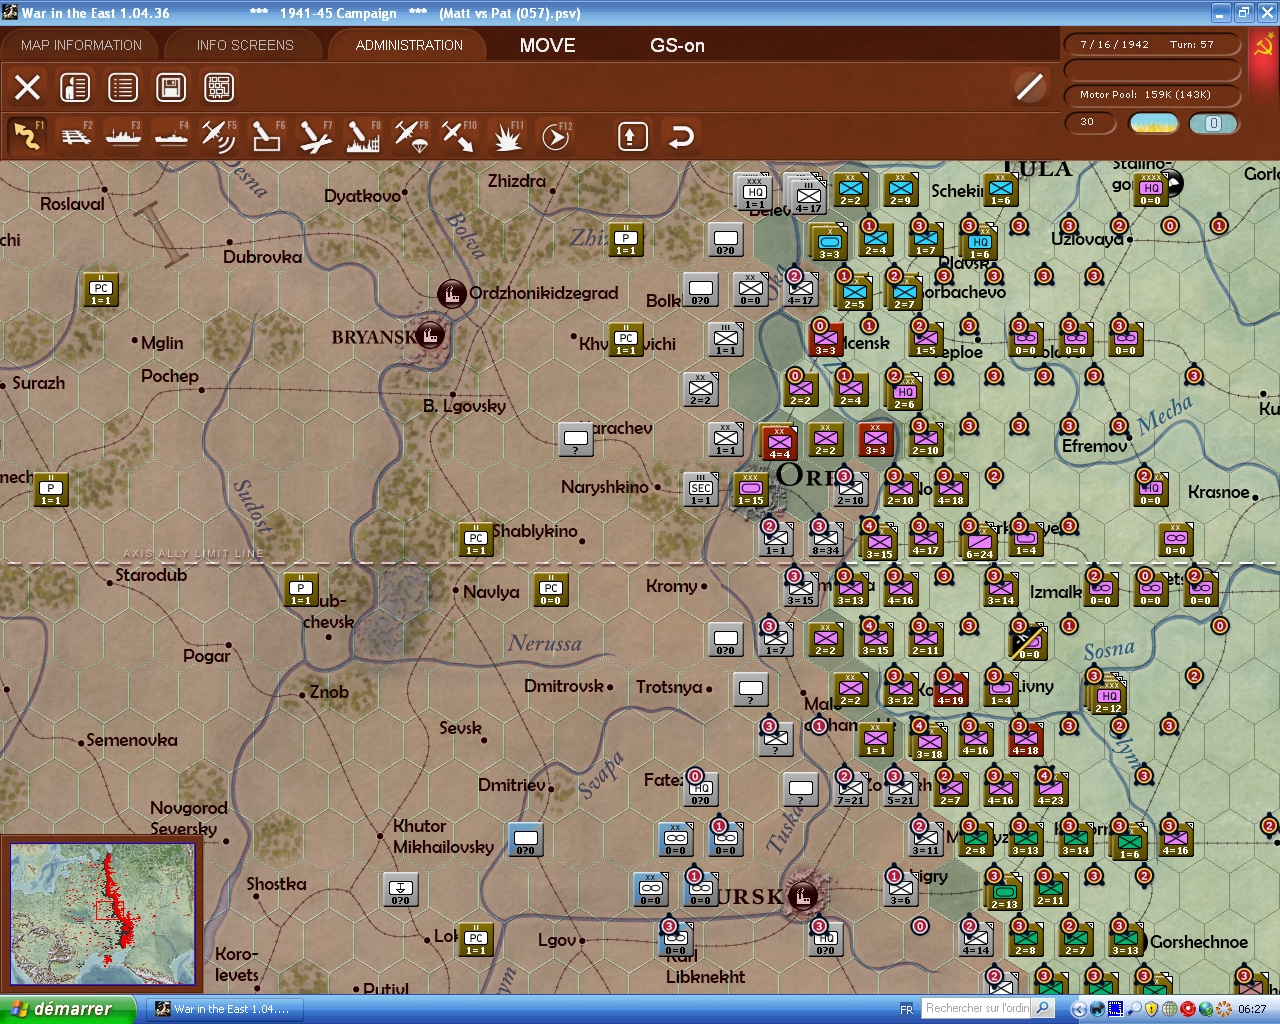
Task: Click the yellow security shield tray icon
Action: pos(1152,1009)
